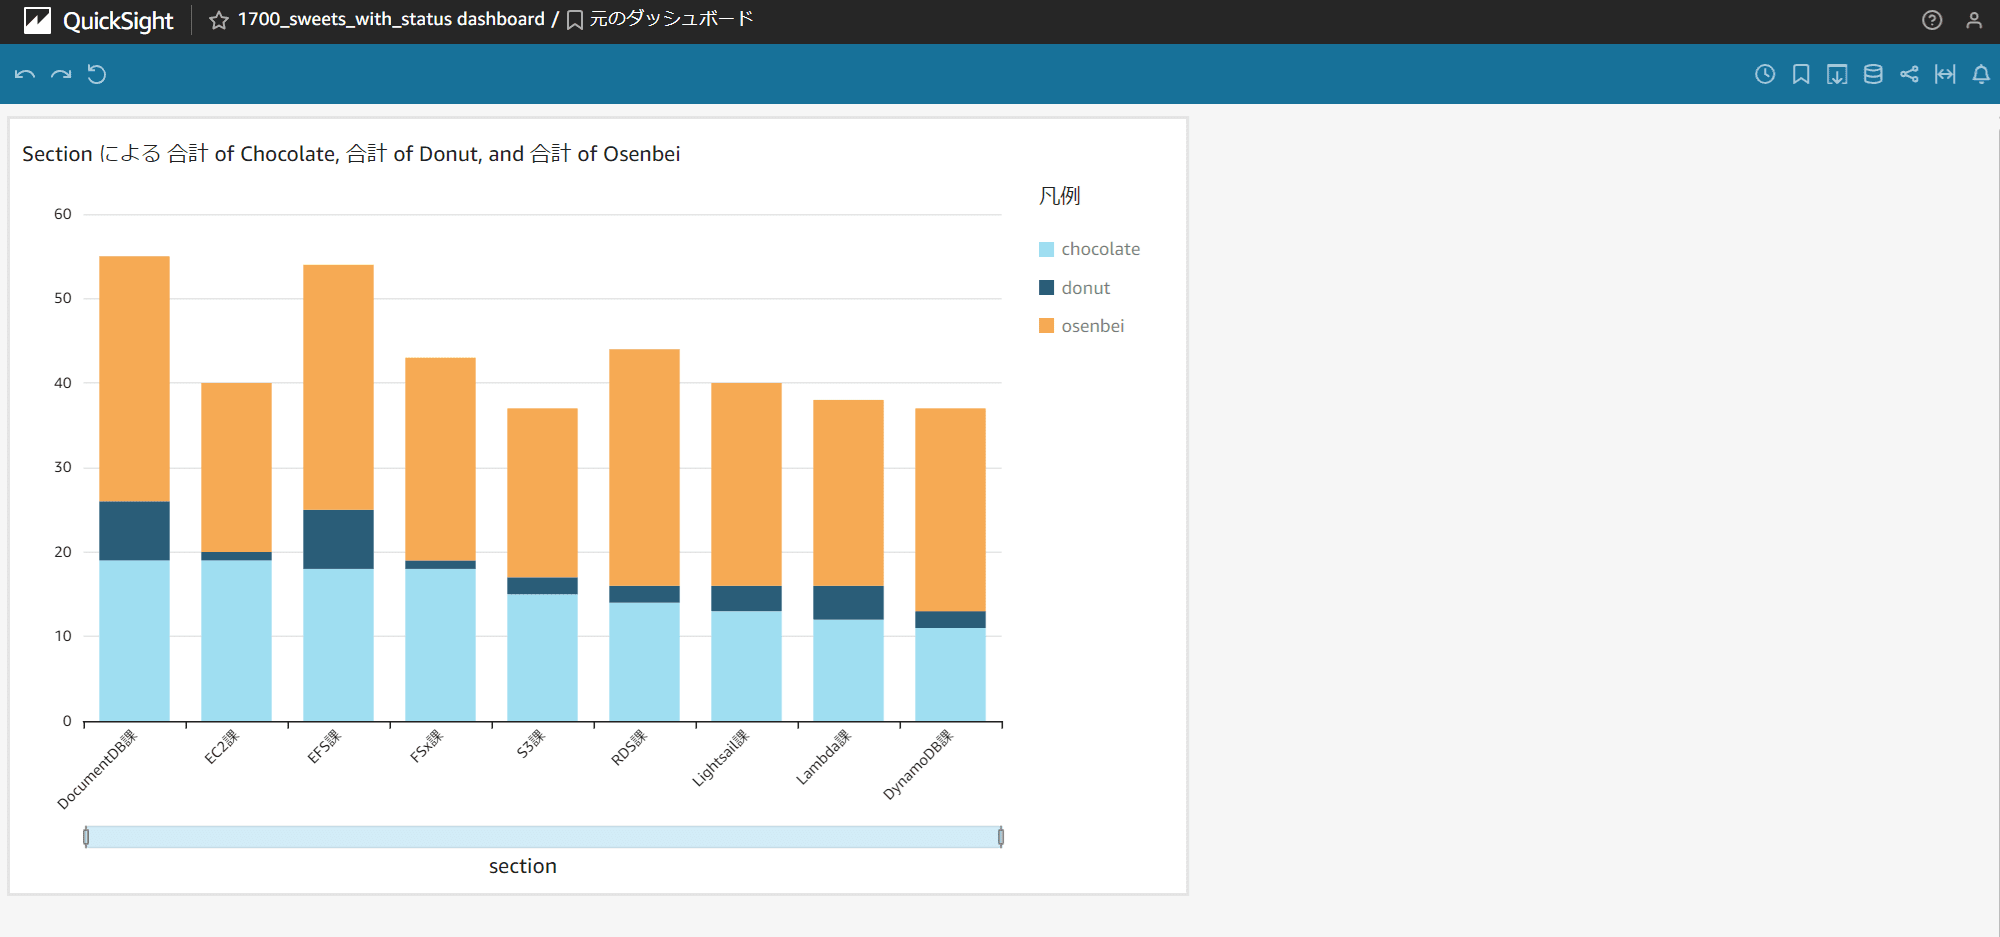Click the bookmark icon beside 元のダッシュボード
The height and width of the screenshot is (937, 2000).
[575, 20]
